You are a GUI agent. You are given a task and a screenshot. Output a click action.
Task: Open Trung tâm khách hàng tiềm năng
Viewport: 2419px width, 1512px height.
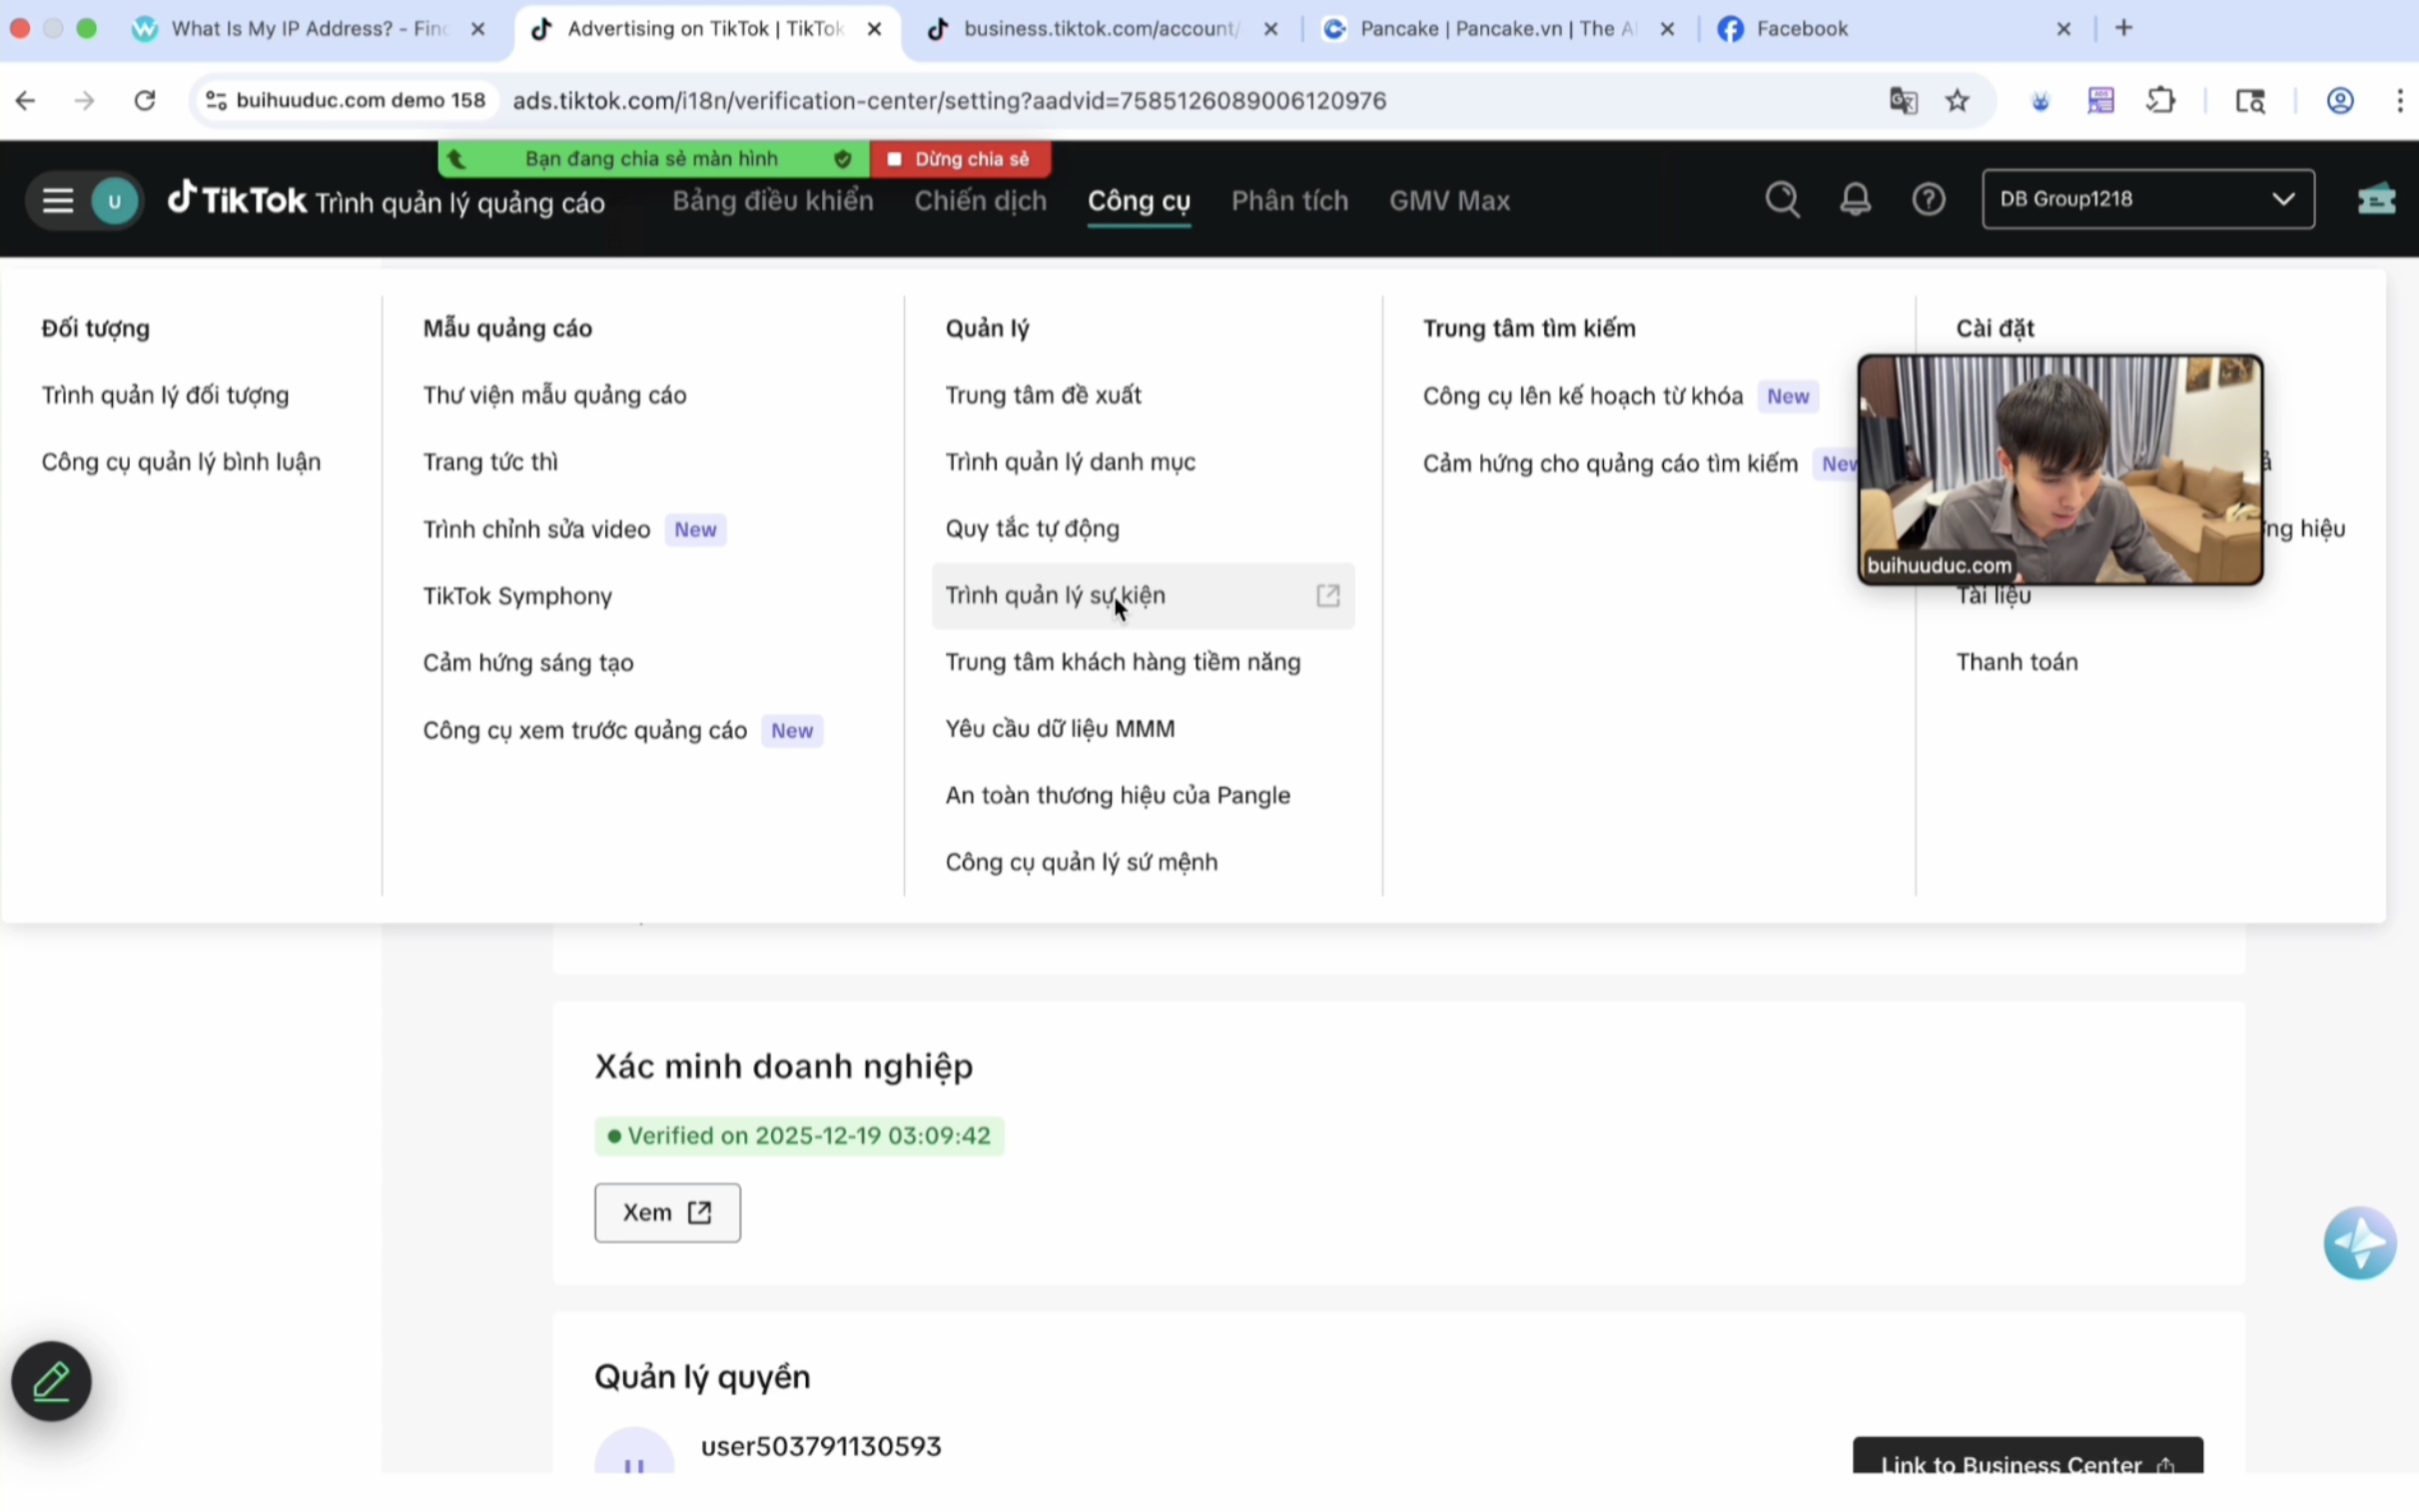click(1122, 662)
